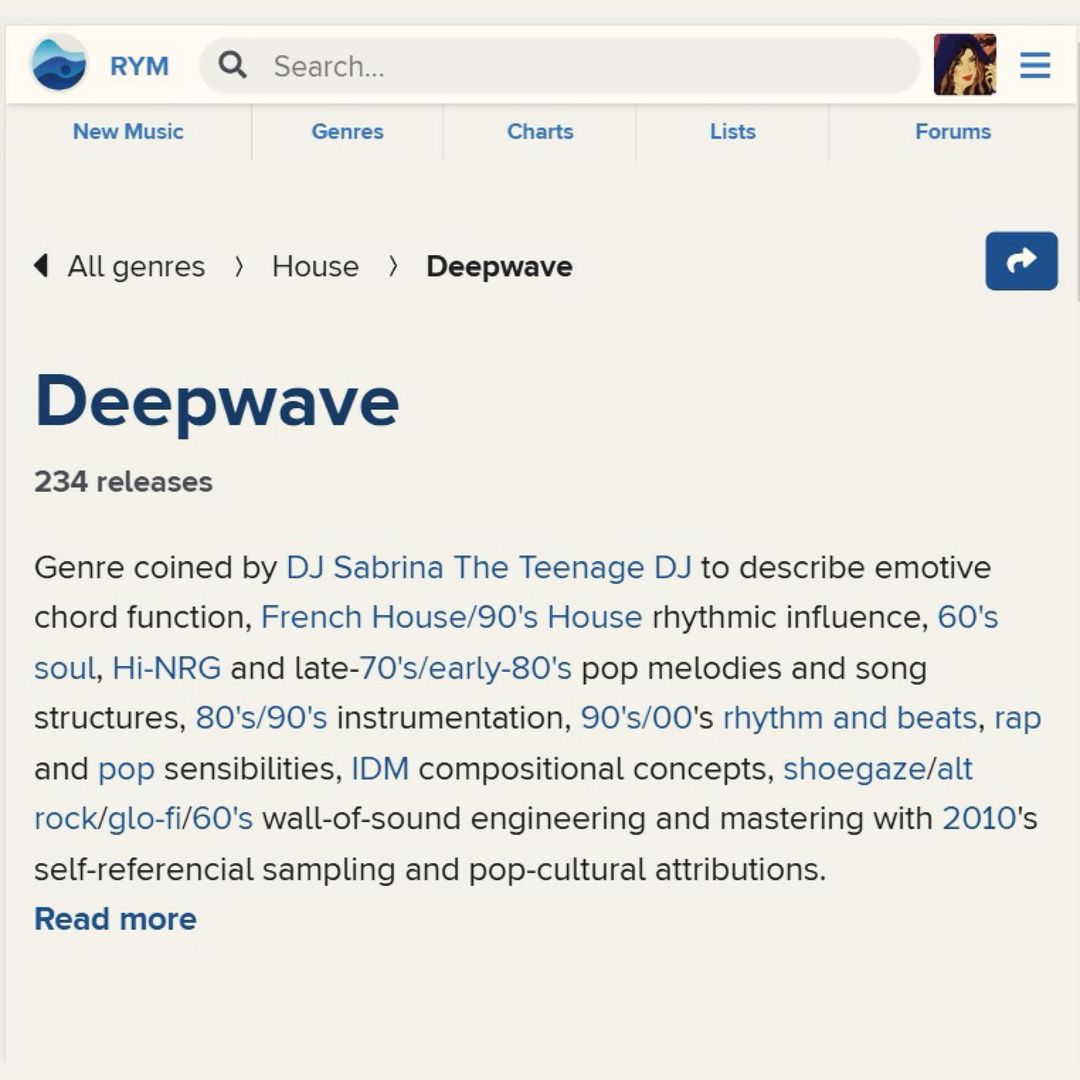
Task: Navigate to the Forums tab
Action: [952, 132]
